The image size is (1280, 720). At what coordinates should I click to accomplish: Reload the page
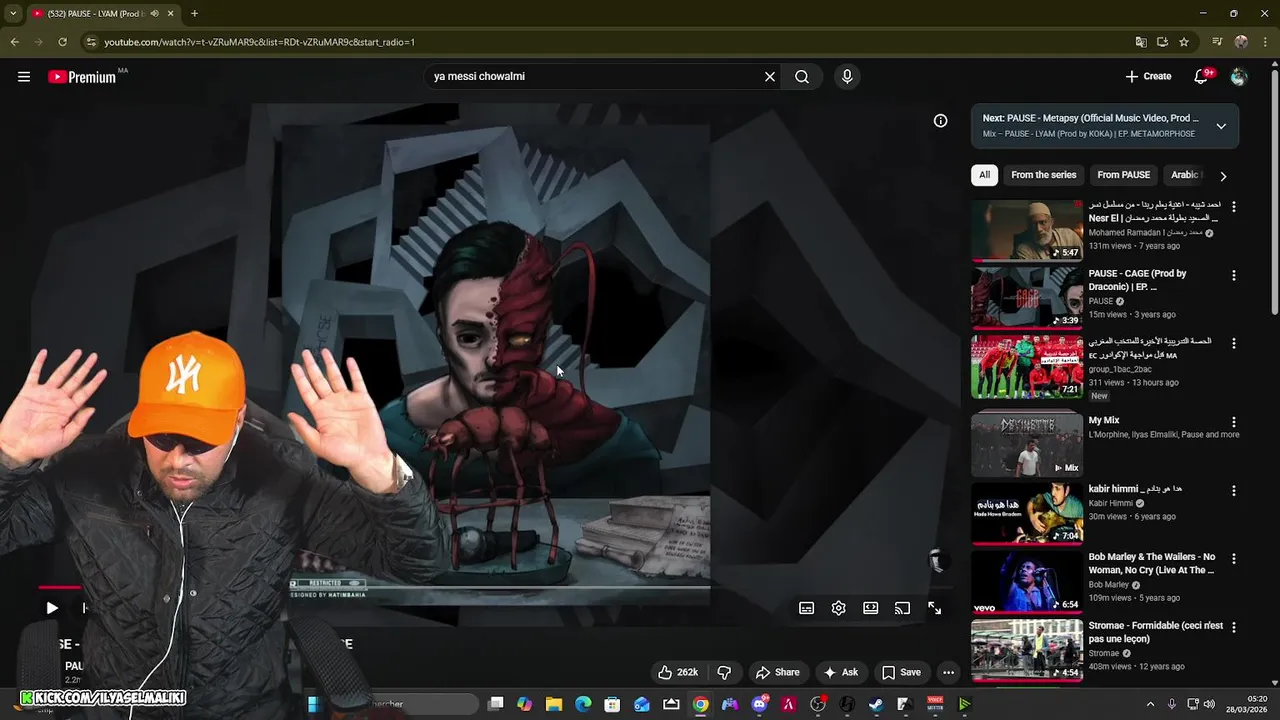tap(62, 42)
